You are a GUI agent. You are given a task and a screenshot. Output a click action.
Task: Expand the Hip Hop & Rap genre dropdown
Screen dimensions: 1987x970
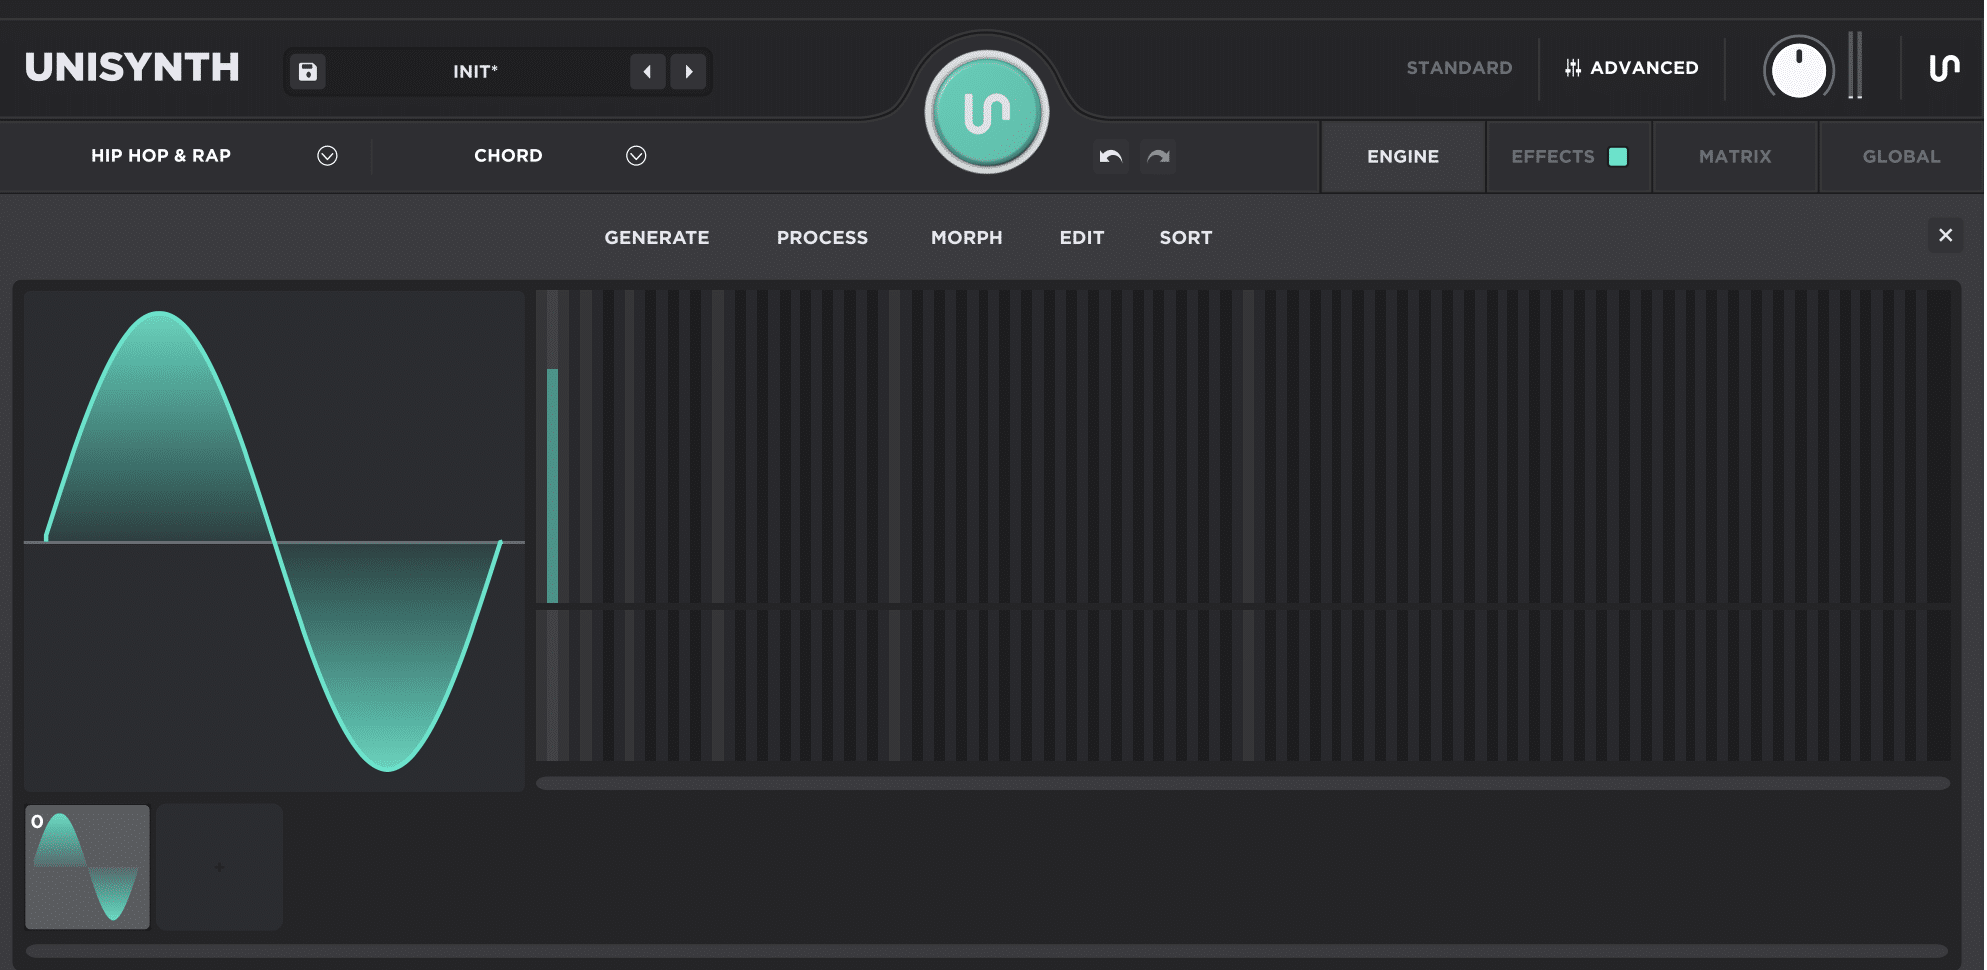click(x=327, y=156)
